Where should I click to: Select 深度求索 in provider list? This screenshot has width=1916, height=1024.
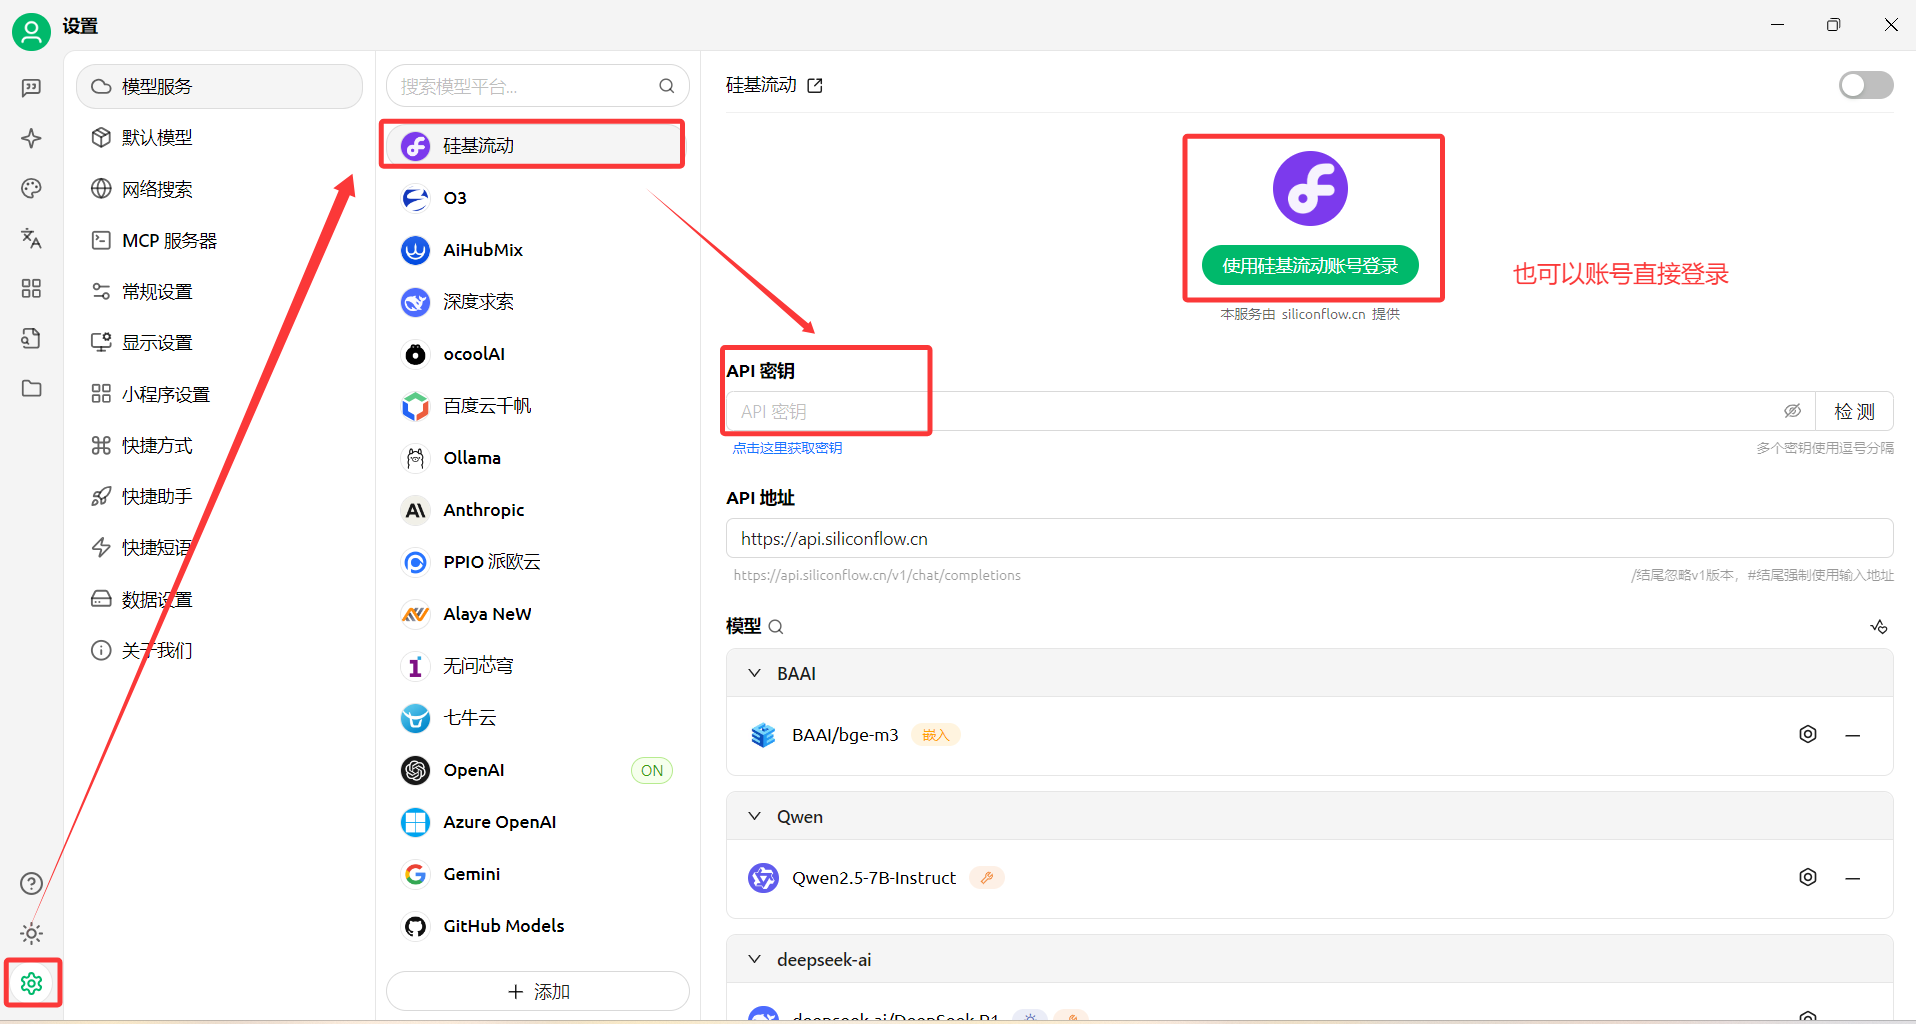click(538, 302)
